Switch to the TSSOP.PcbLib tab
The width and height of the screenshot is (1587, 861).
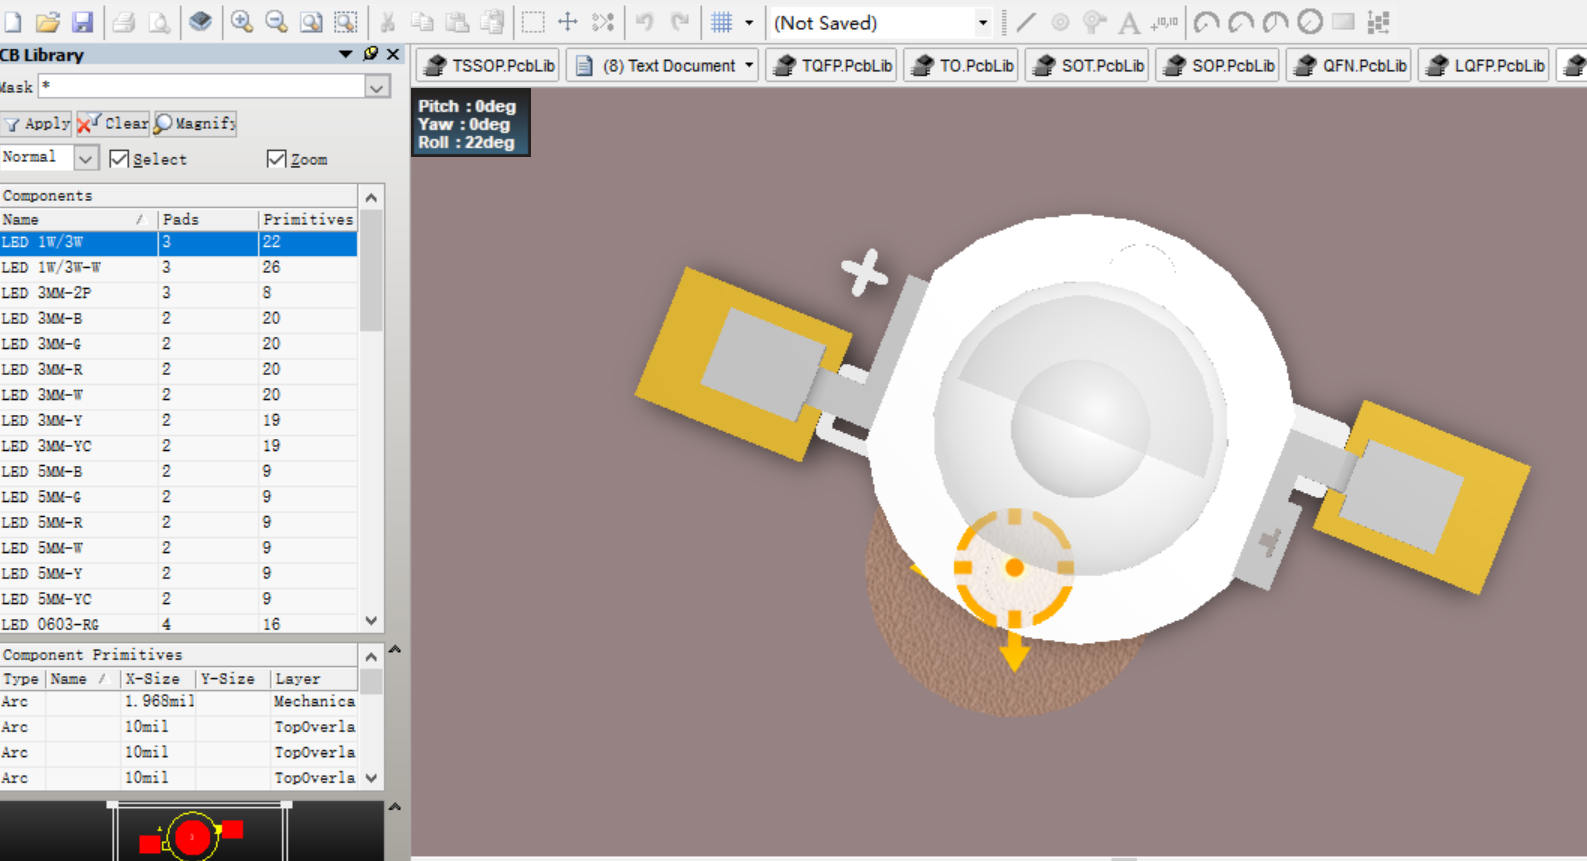click(x=489, y=65)
